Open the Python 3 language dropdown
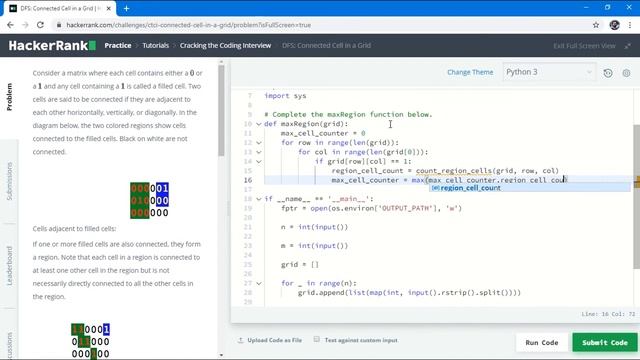The width and height of the screenshot is (640, 360). click(549, 72)
